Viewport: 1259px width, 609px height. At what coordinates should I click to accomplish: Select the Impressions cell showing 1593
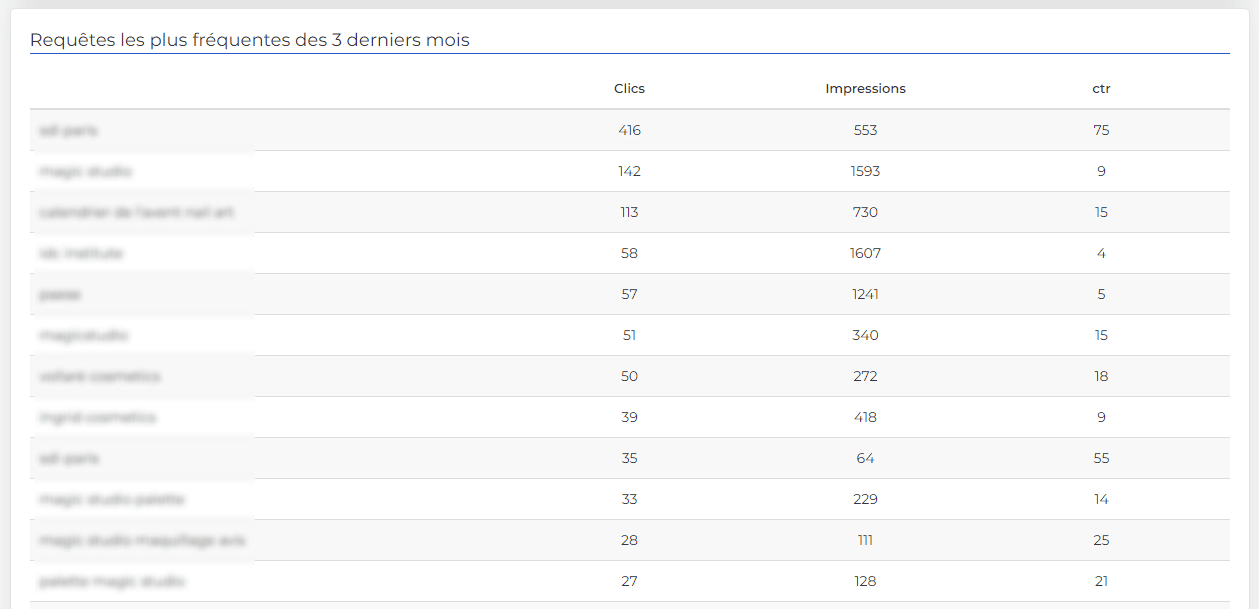865,171
